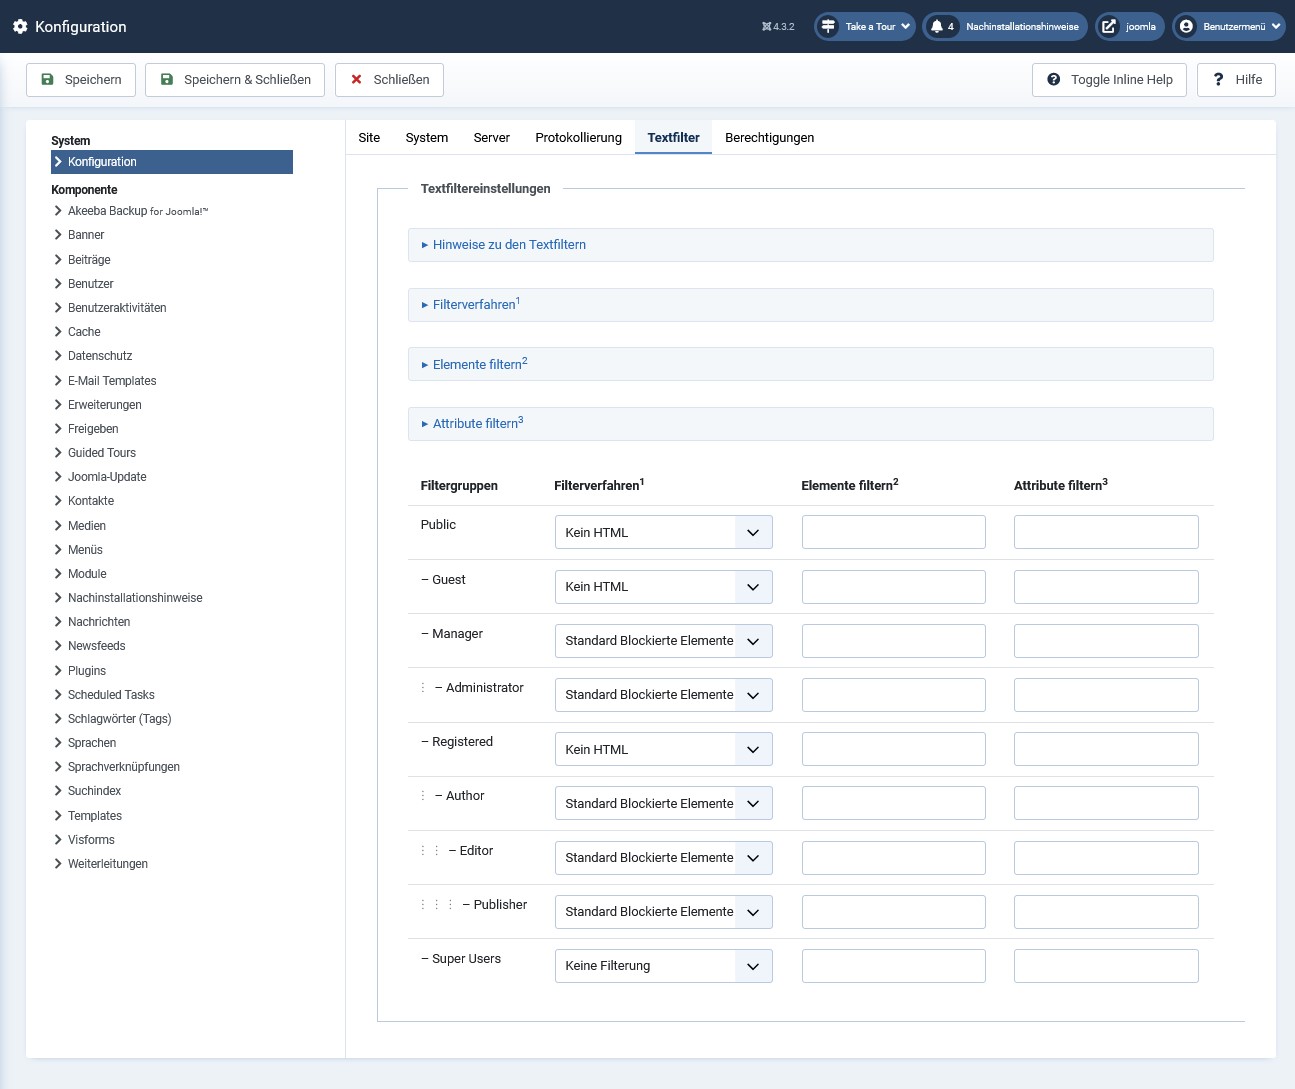Click the Take a Tour bus icon
The image size is (1295, 1089).
(x=828, y=27)
